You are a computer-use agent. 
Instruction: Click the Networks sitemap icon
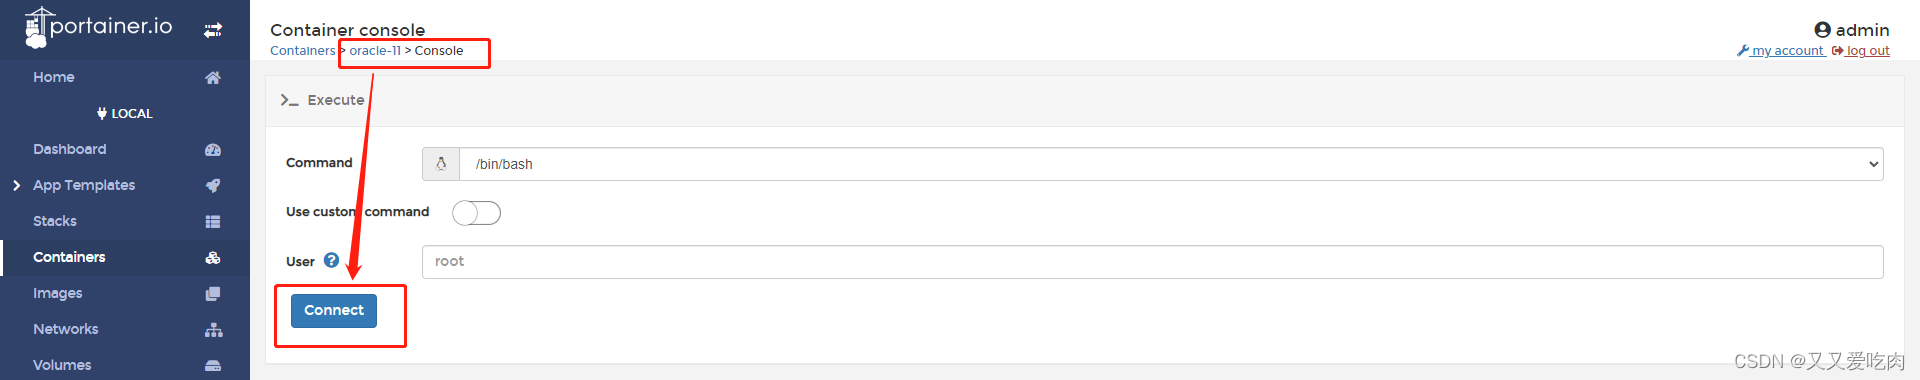tap(214, 330)
